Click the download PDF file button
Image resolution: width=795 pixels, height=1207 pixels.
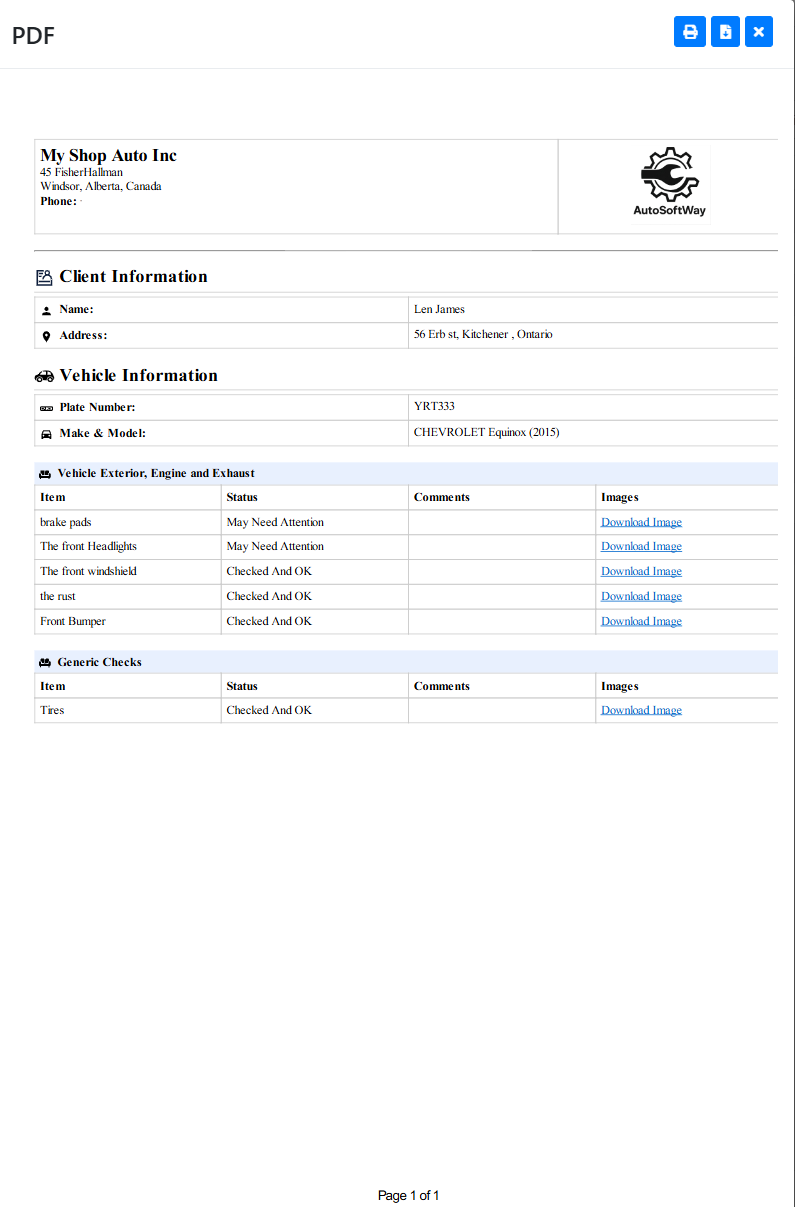(x=725, y=32)
